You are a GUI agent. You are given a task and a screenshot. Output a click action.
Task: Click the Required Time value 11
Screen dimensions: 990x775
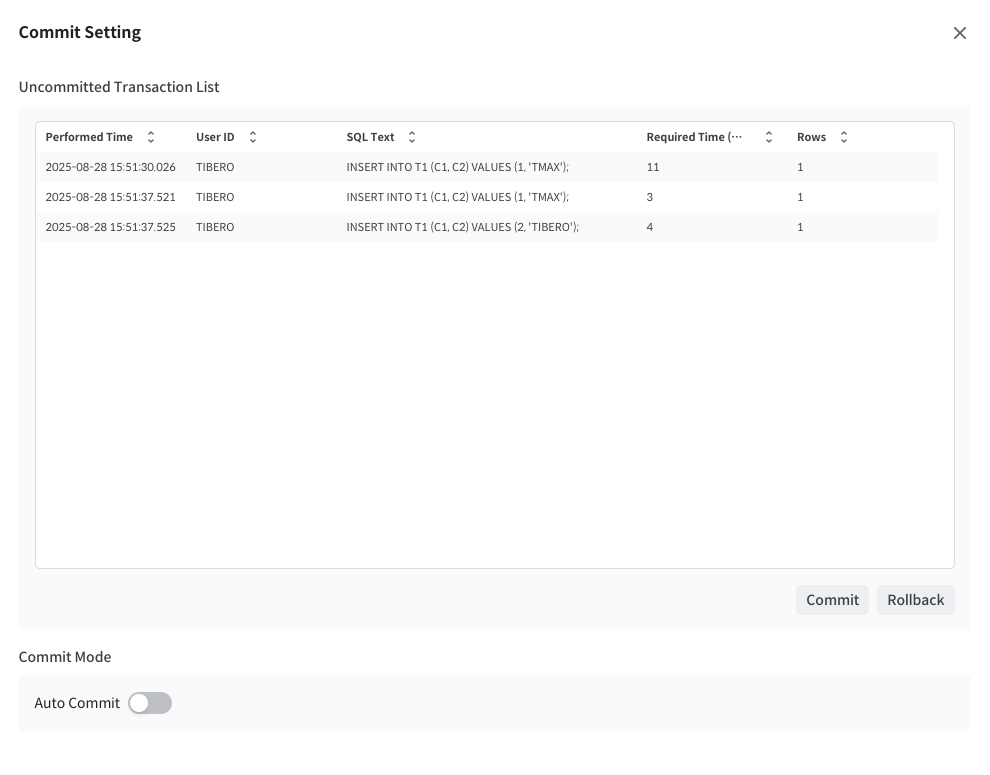point(653,167)
